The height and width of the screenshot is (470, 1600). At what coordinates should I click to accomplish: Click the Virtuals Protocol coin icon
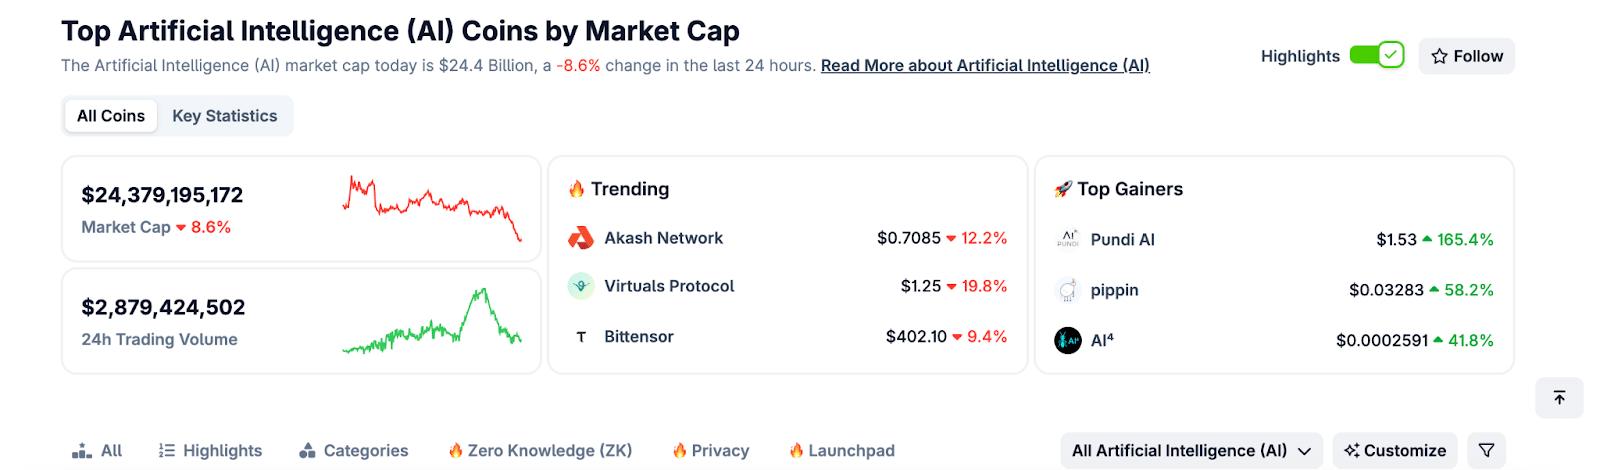(581, 286)
